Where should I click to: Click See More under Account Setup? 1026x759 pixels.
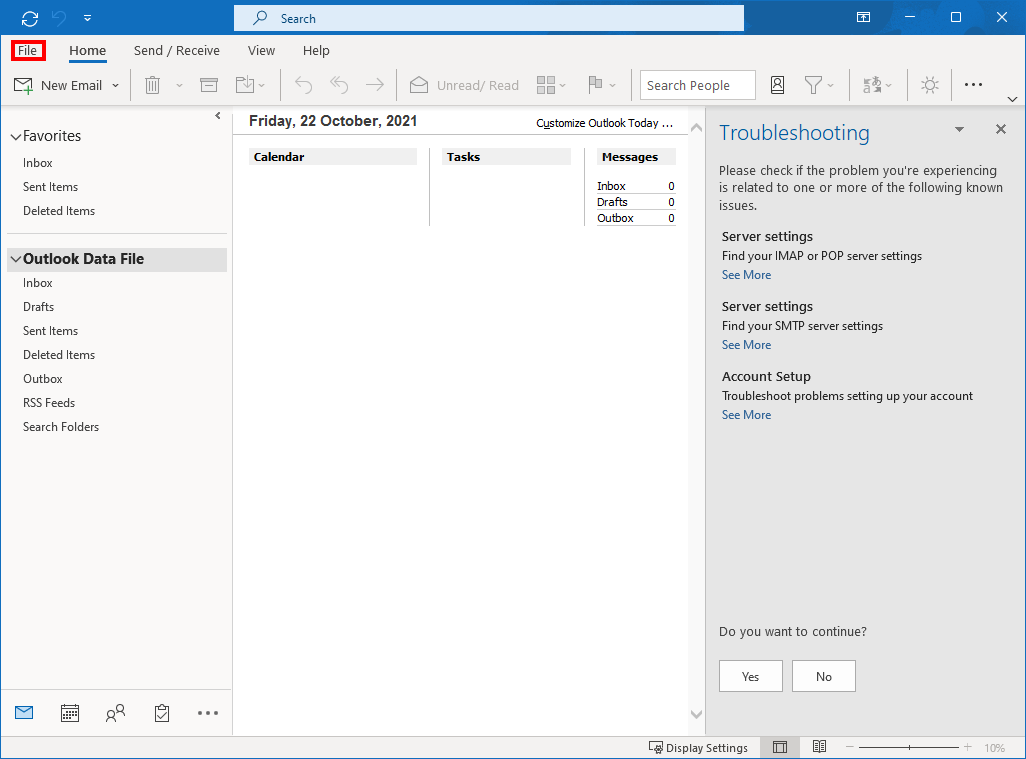pos(746,415)
